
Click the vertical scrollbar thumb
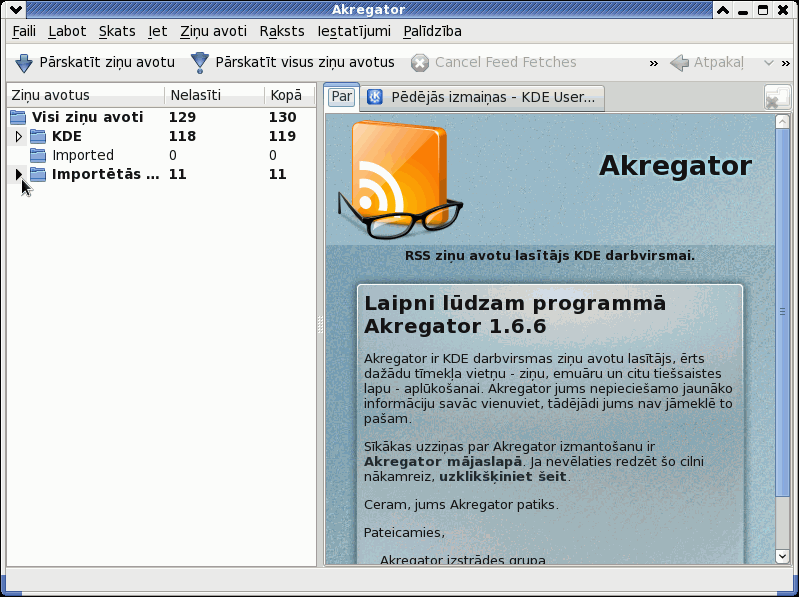(782, 312)
